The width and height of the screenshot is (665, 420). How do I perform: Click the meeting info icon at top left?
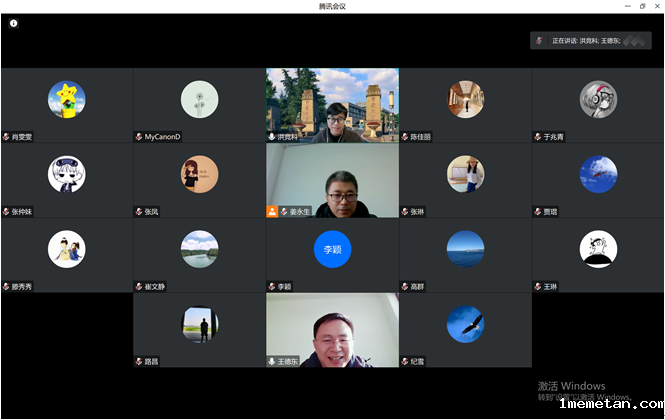14,23
